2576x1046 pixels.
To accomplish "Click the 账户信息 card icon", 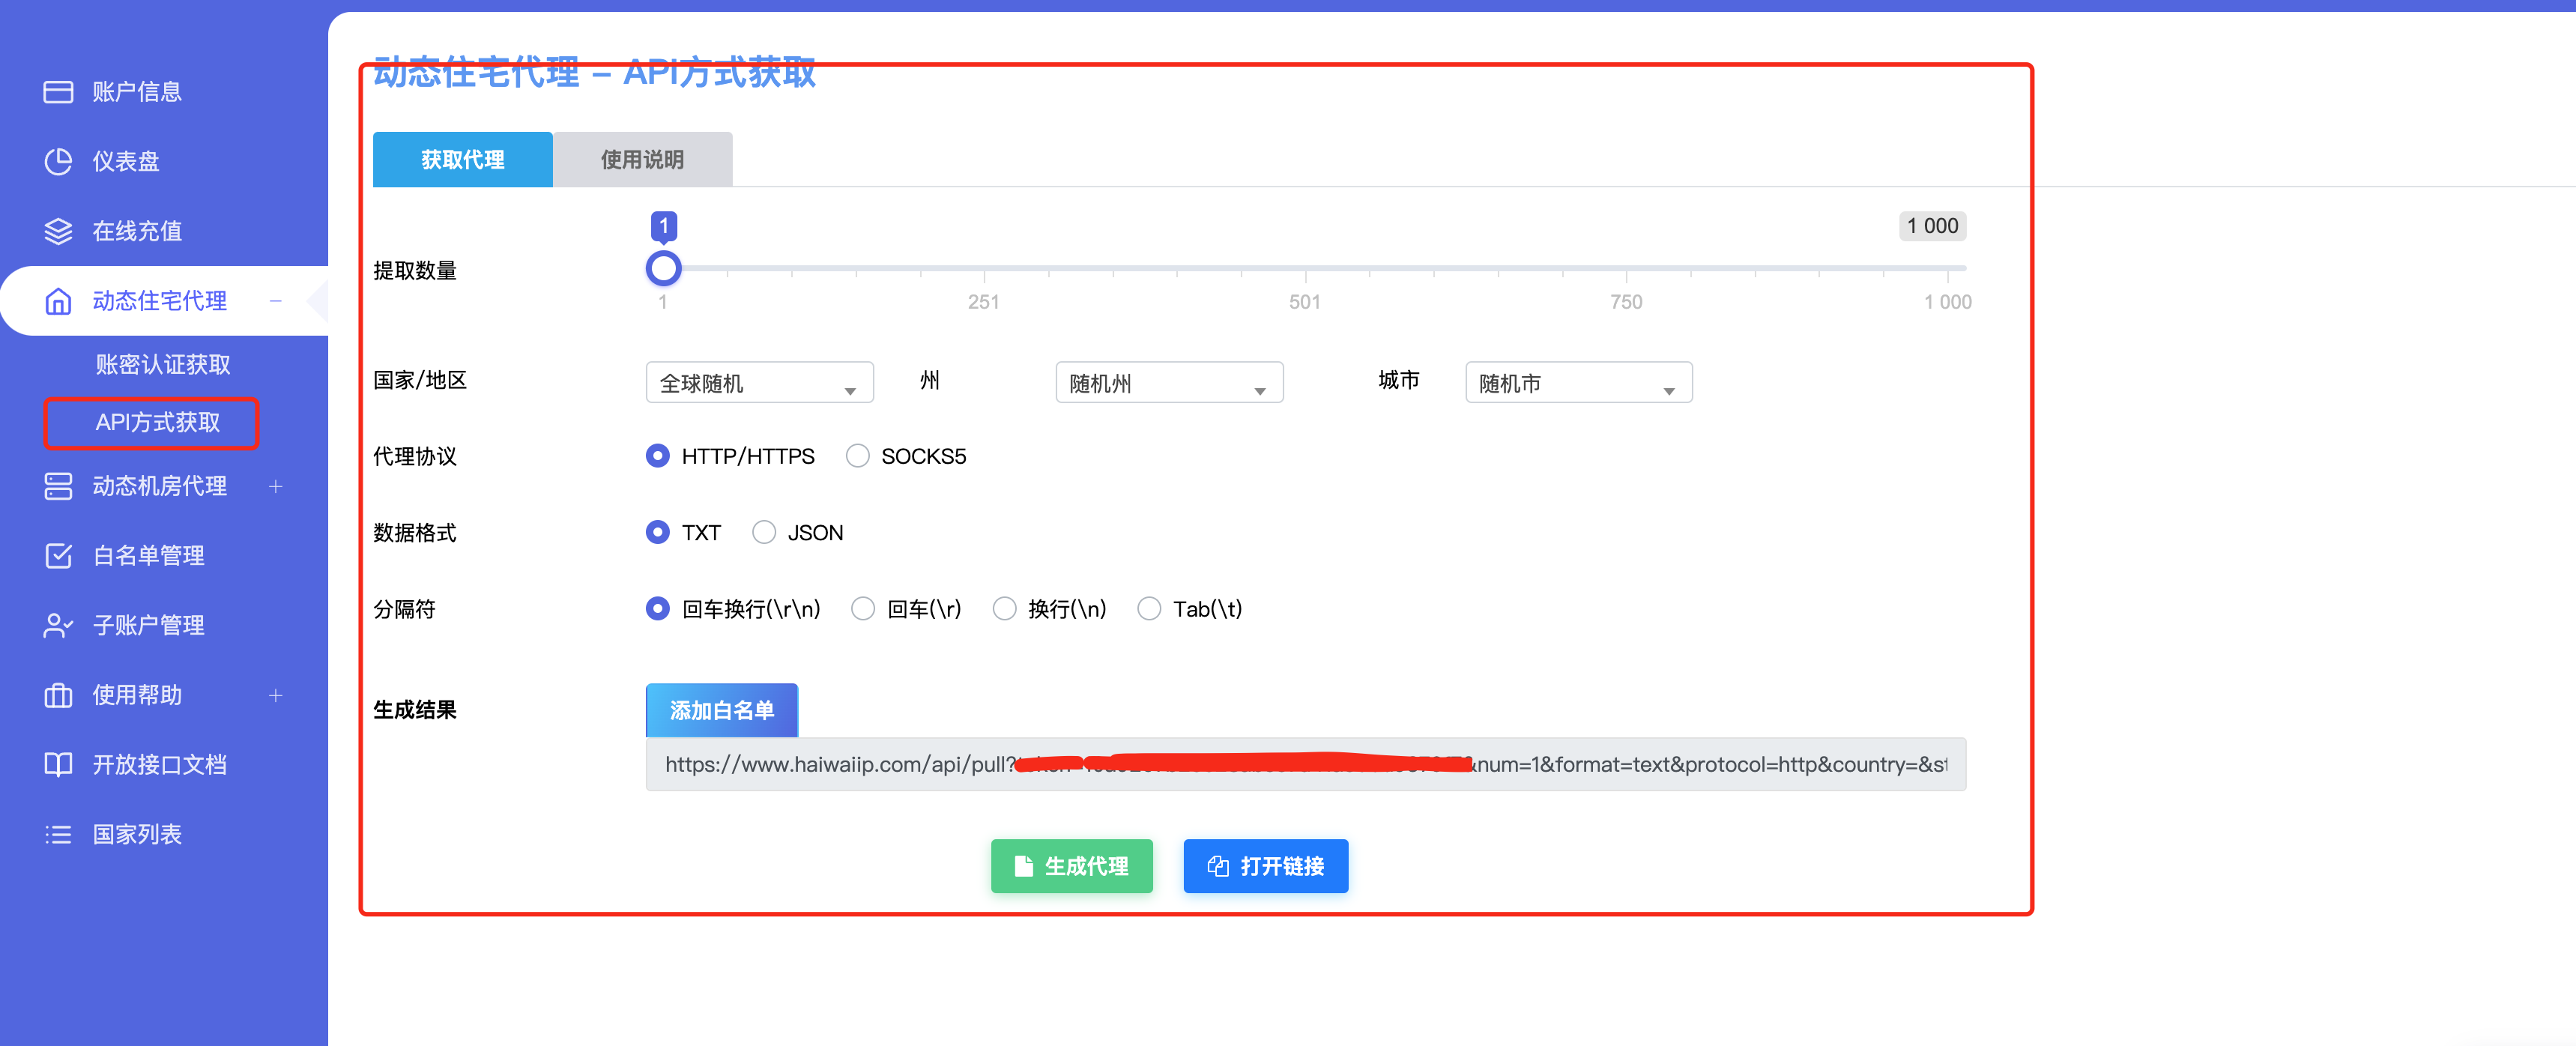I will (58, 92).
